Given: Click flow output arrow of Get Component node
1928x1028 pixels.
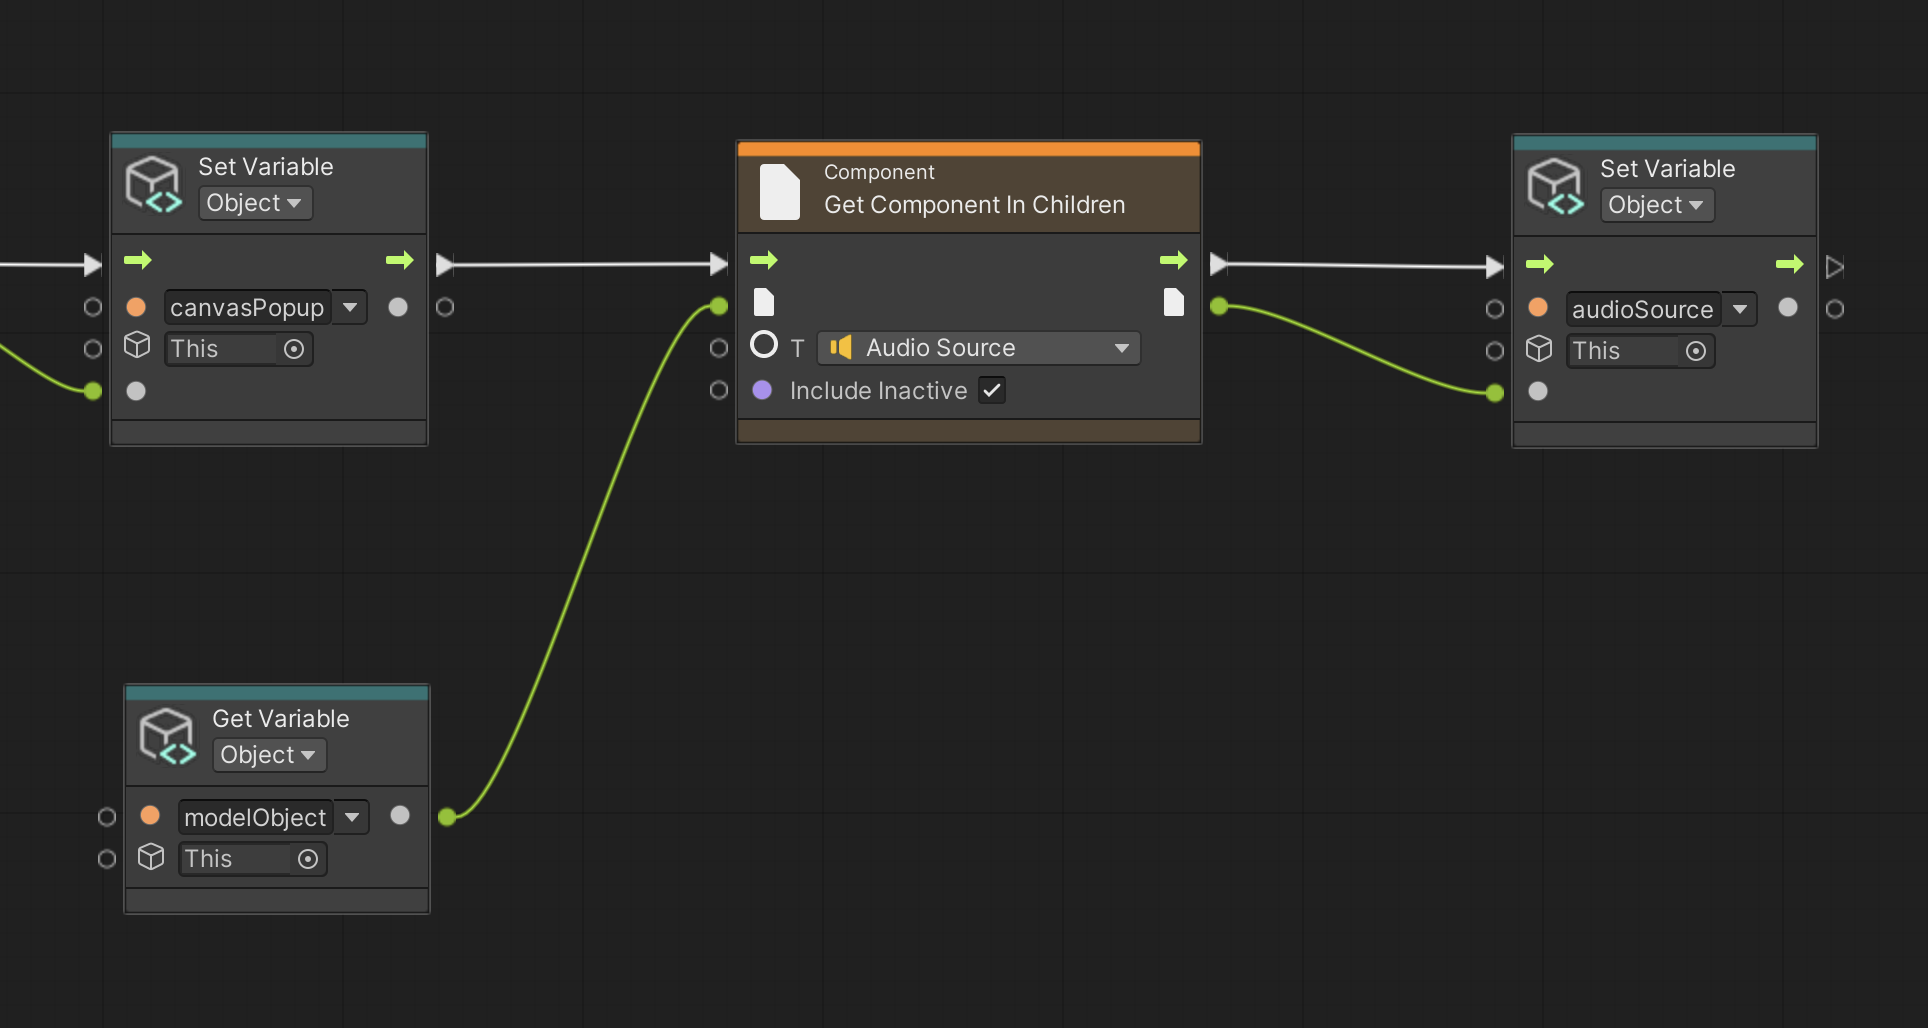Looking at the screenshot, I should click(x=1173, y=260).
